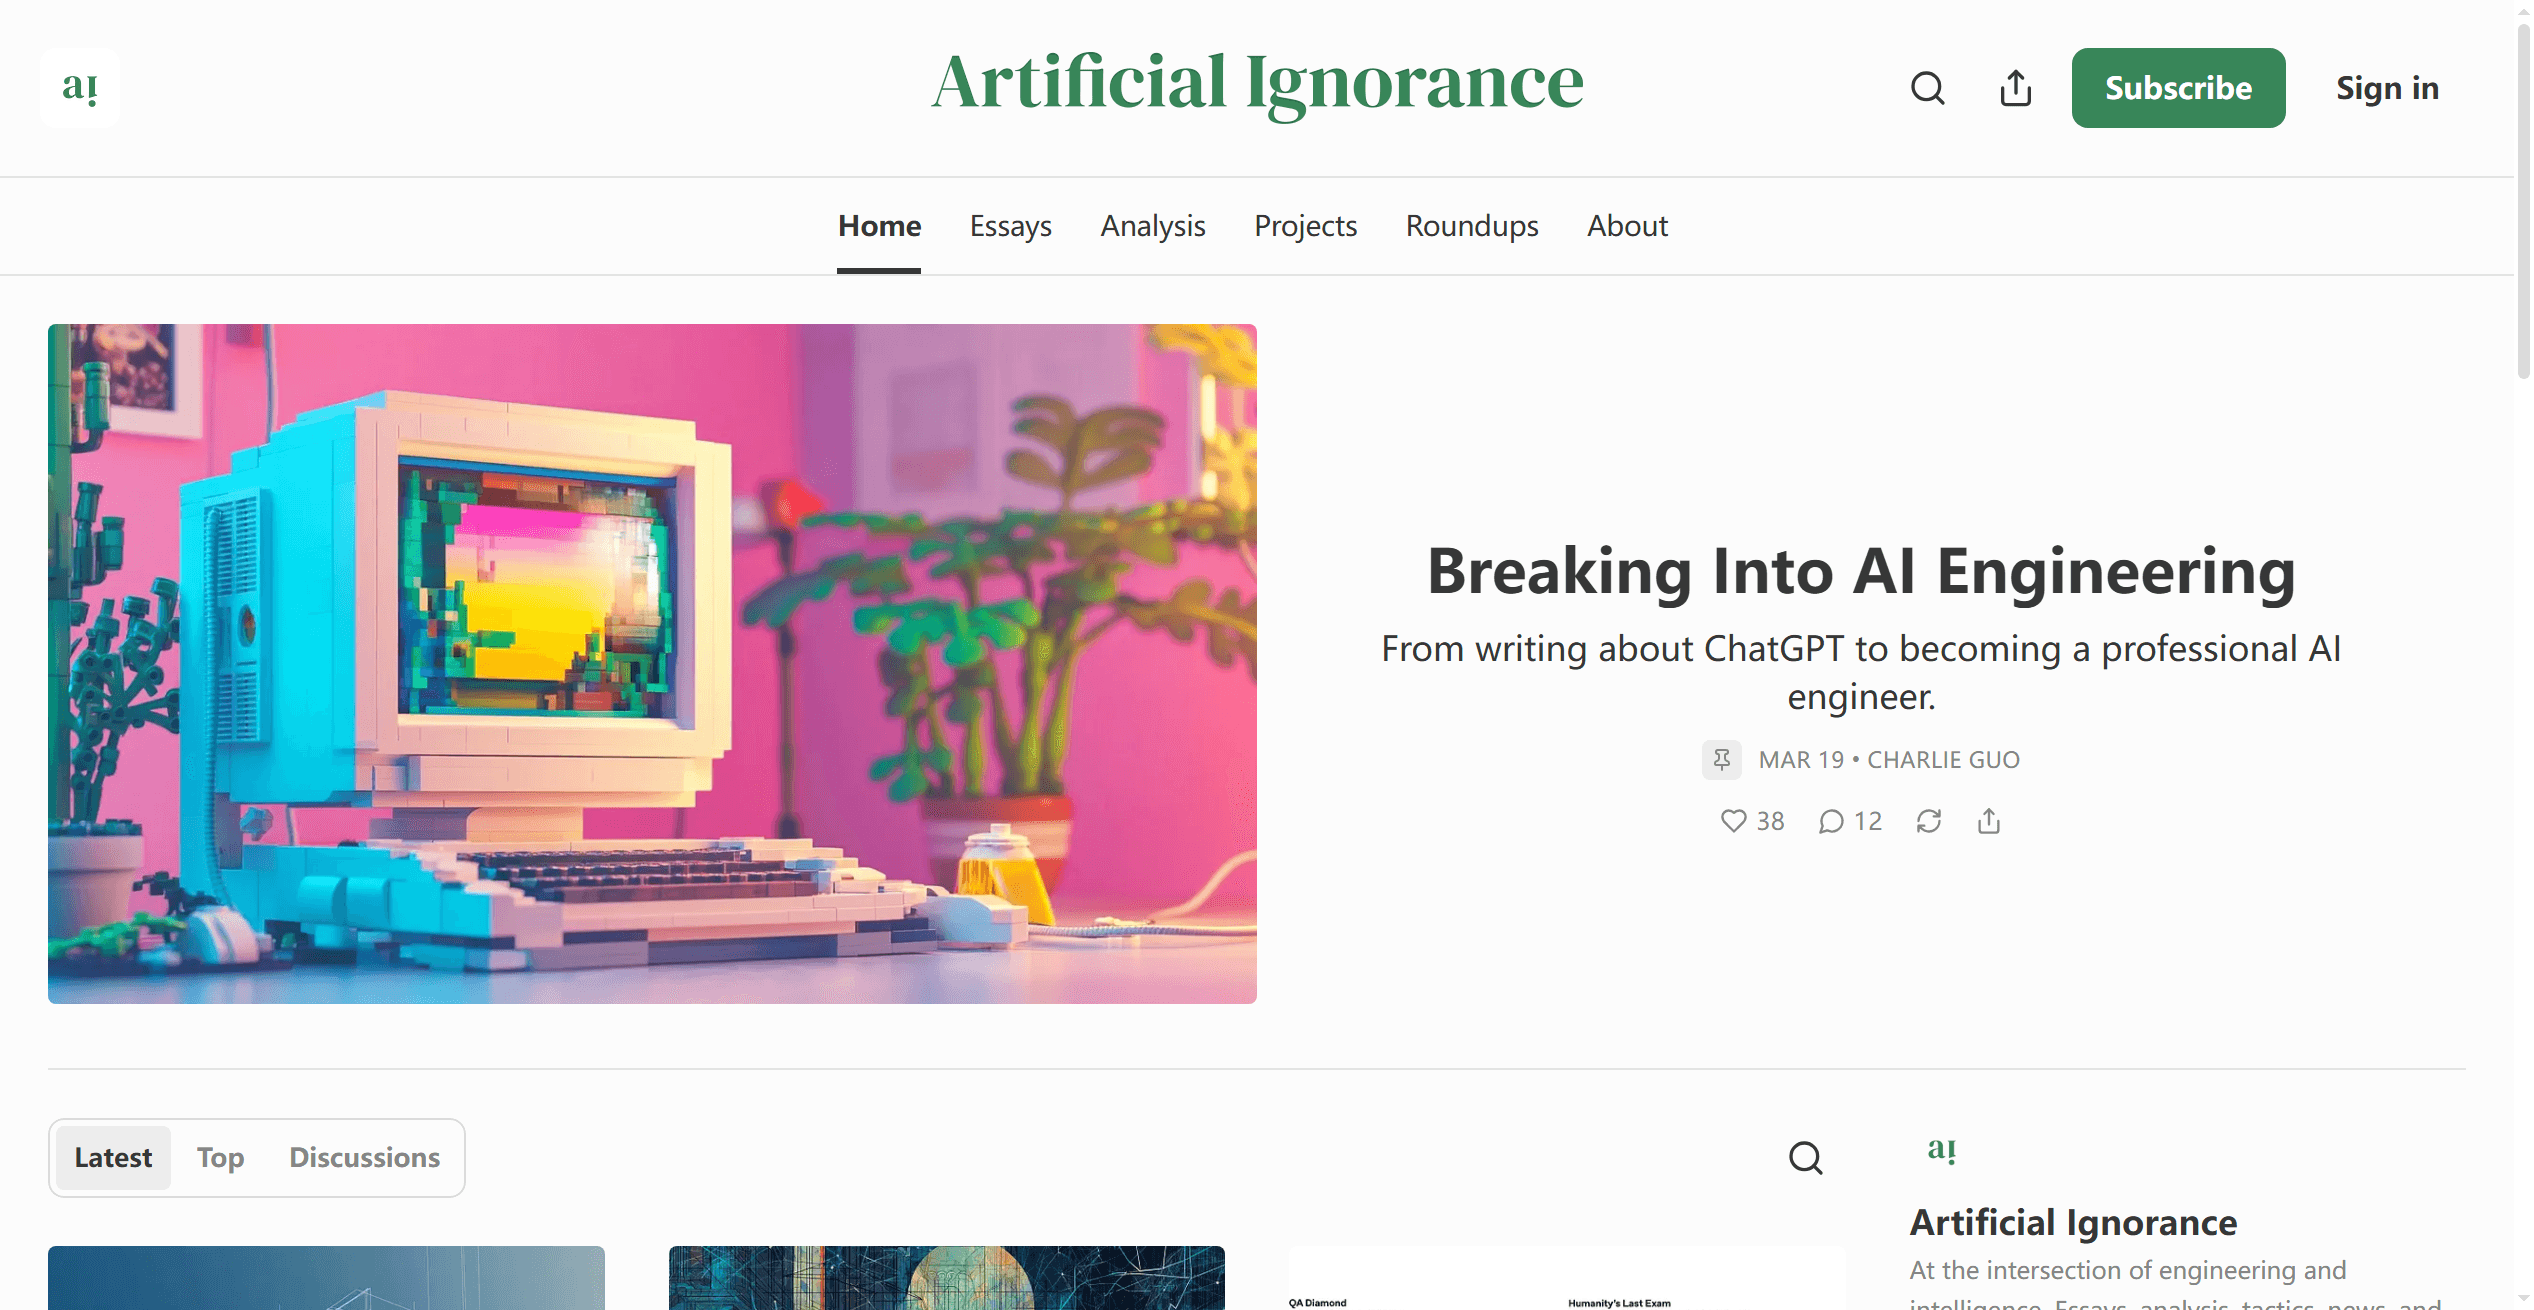Click the green Subscribe button
The width and height of the screenshot is (2534, 1310).
click(x=2178, y=88)
